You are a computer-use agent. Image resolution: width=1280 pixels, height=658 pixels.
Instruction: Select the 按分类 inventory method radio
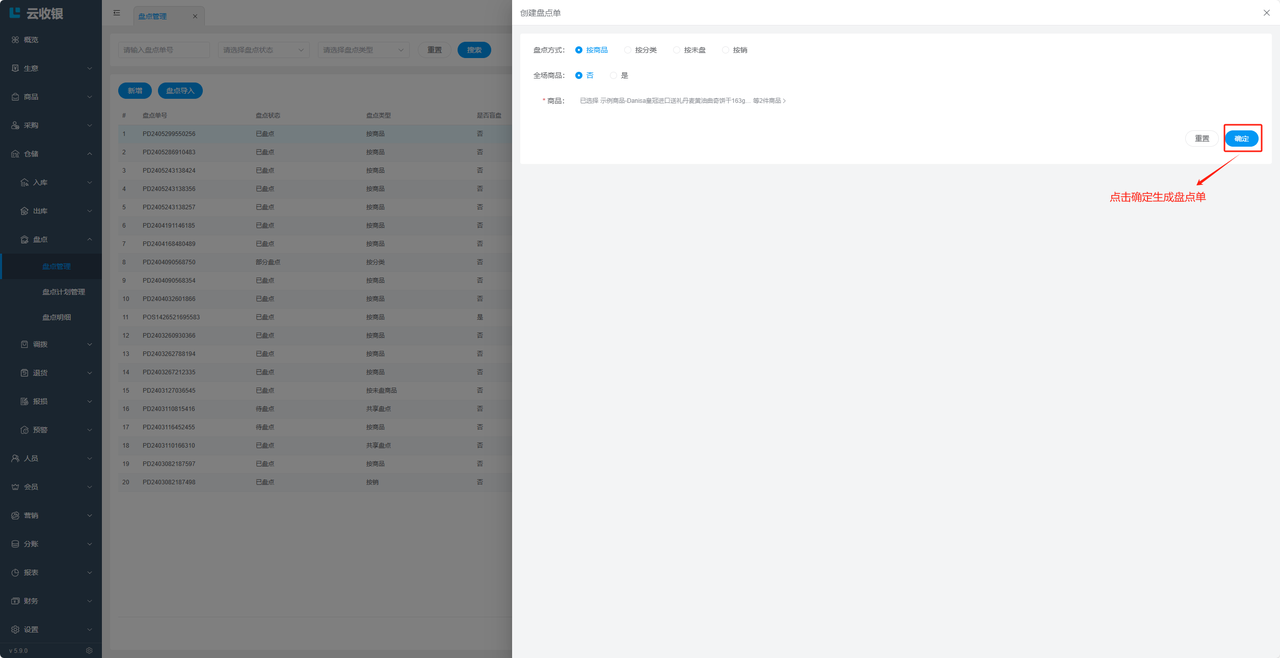628,50
